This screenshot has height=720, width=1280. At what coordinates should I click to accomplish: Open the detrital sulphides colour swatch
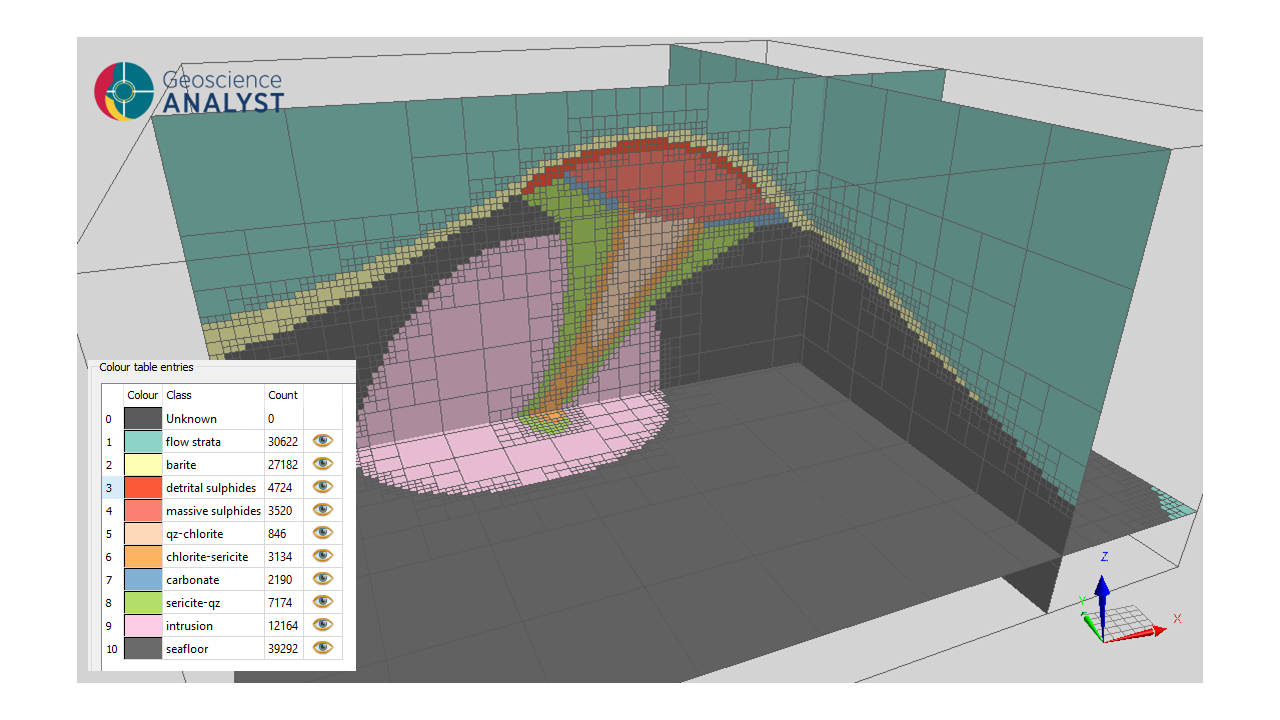pos(143,488)
